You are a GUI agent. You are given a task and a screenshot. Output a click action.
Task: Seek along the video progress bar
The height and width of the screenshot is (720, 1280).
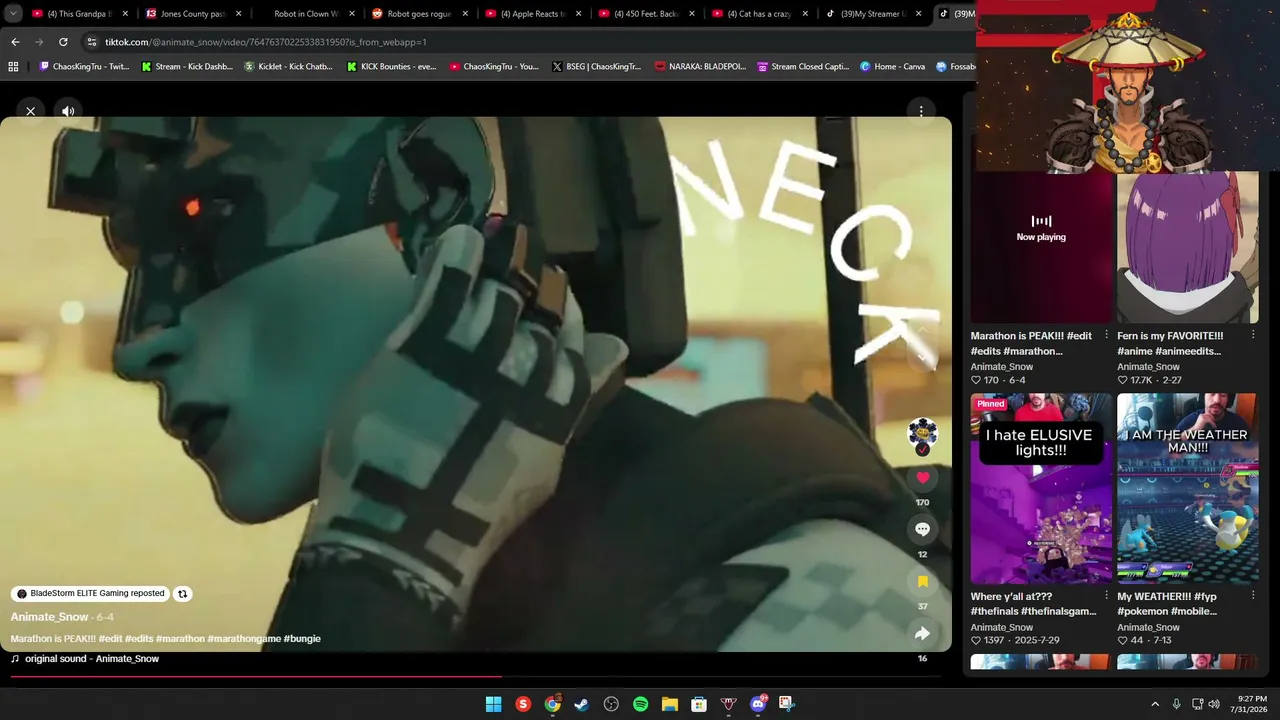[474, 677]
